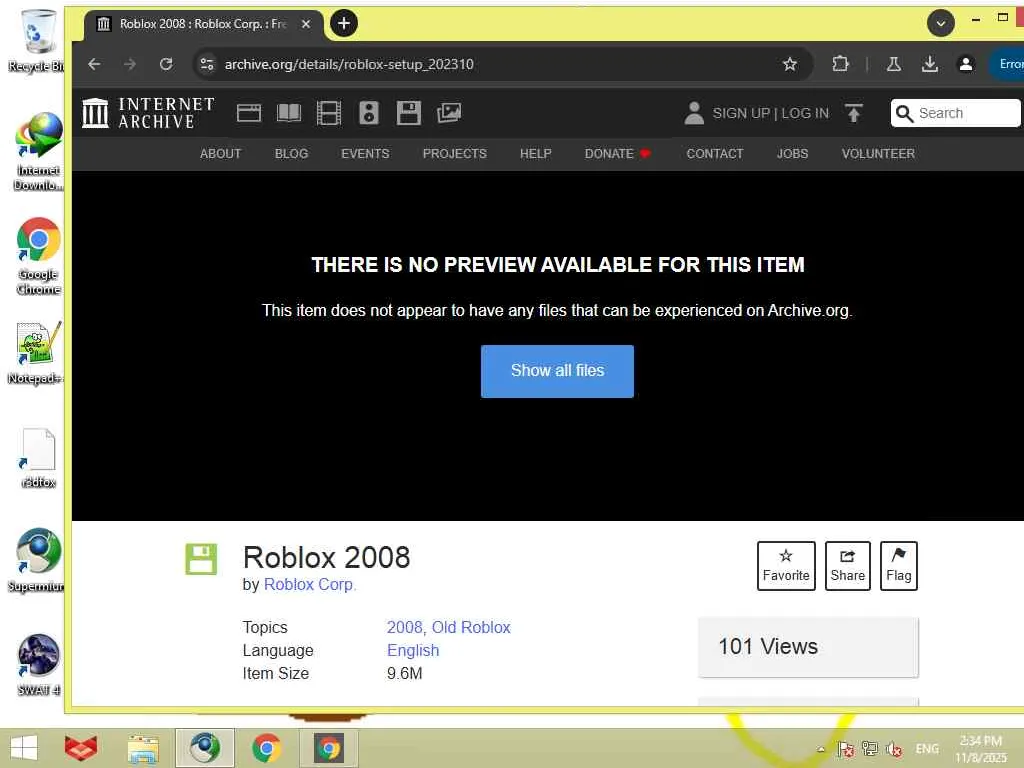
Task: Open site information icon in address bar
Action: 207,64
